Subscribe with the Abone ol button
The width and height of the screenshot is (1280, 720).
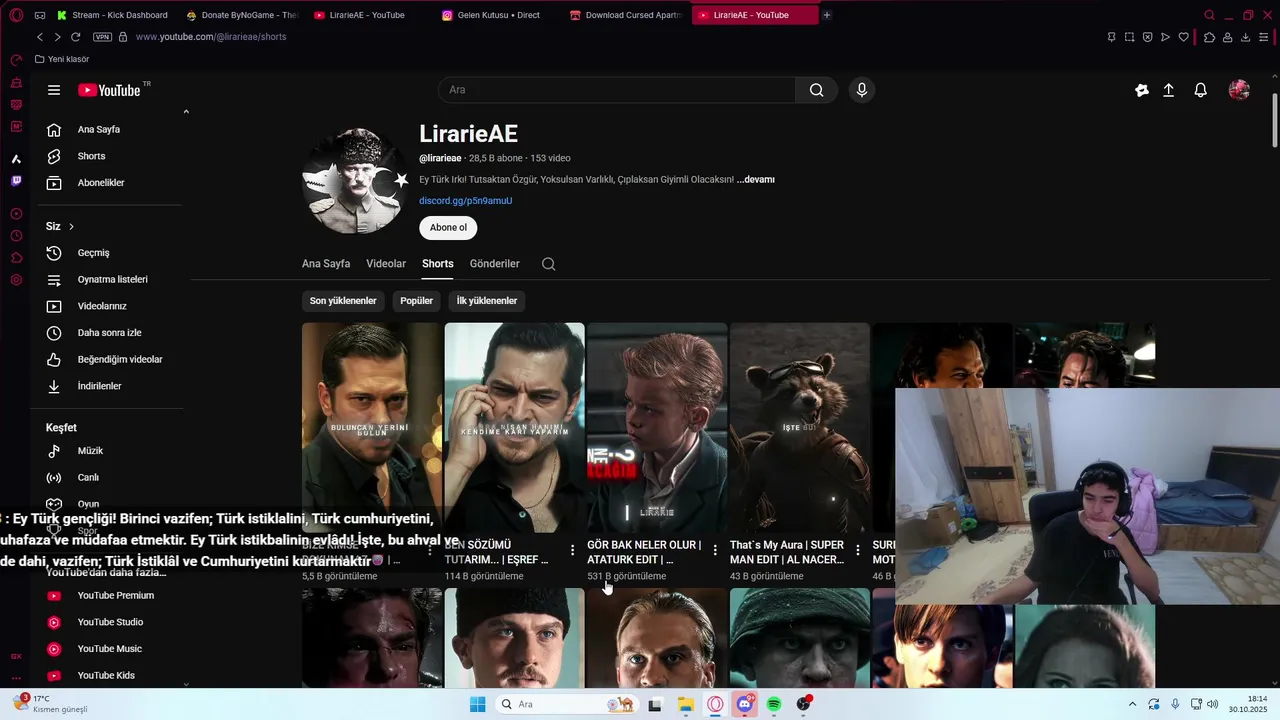click(448, 228)
